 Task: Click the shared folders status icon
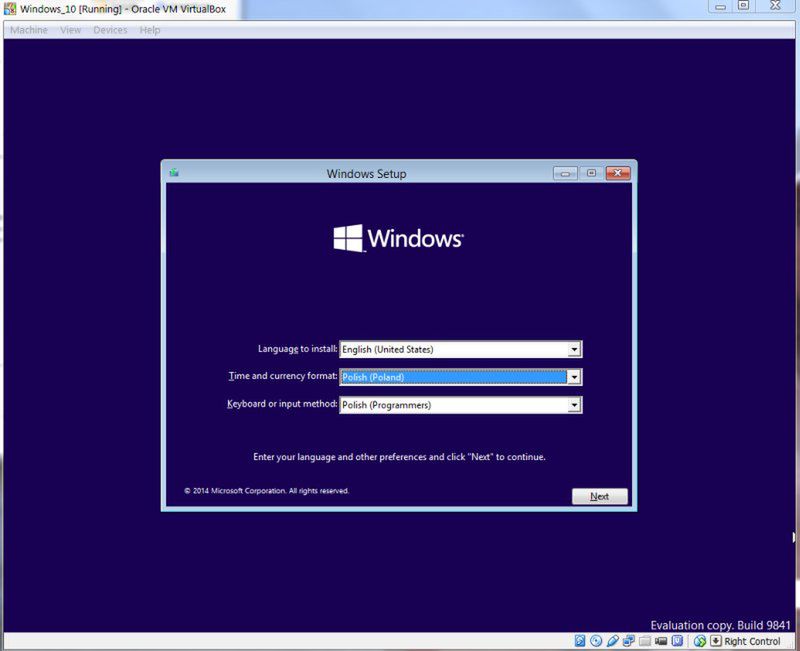coord(645,641)
